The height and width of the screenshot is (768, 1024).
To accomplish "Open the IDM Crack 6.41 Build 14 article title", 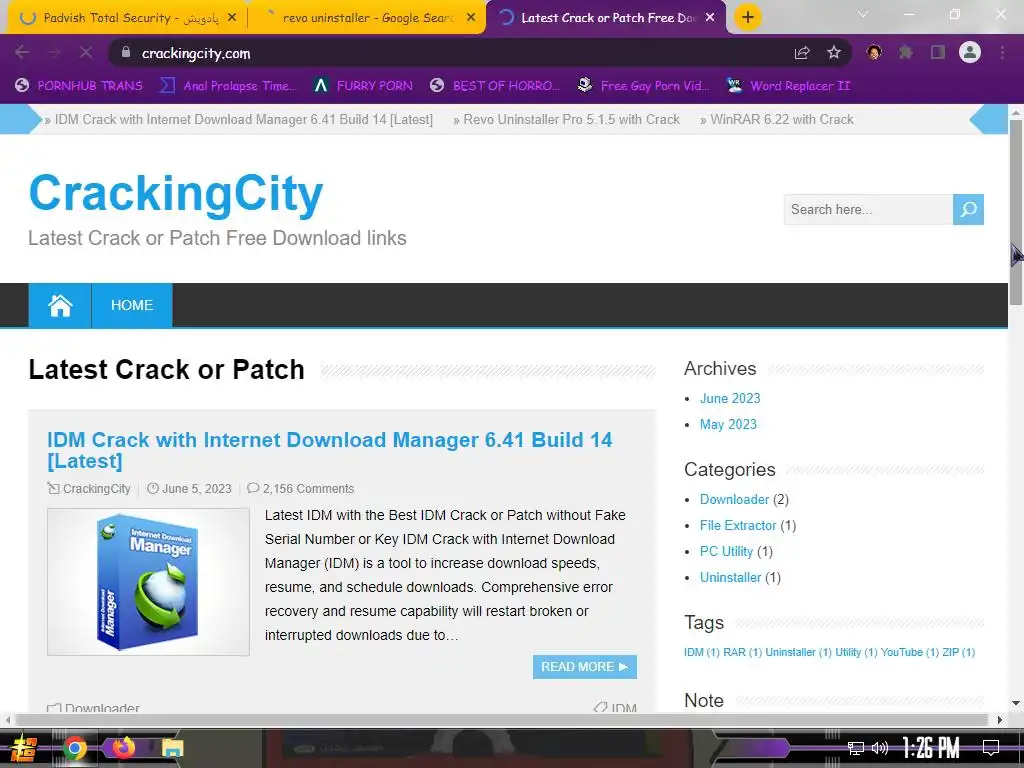I will coord(330,450).
